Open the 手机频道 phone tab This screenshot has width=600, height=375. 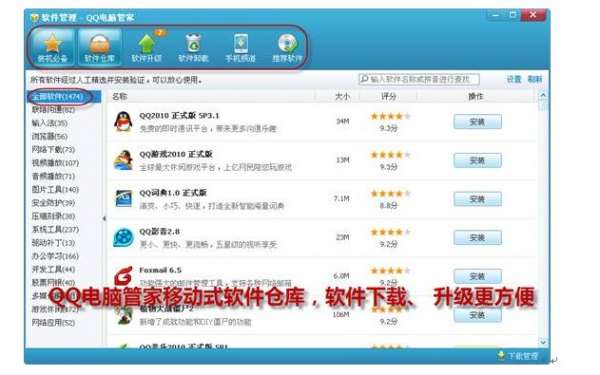[241, 47]
